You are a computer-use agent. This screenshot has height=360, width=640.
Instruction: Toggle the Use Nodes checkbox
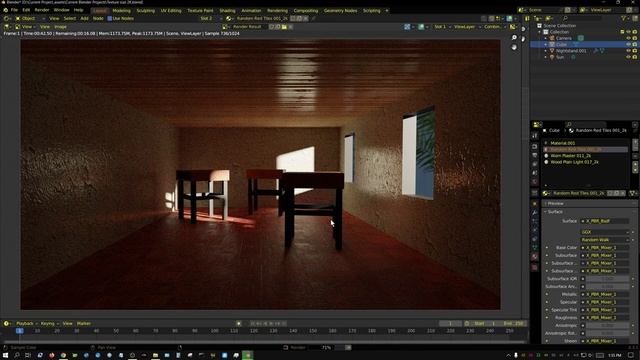109,18
